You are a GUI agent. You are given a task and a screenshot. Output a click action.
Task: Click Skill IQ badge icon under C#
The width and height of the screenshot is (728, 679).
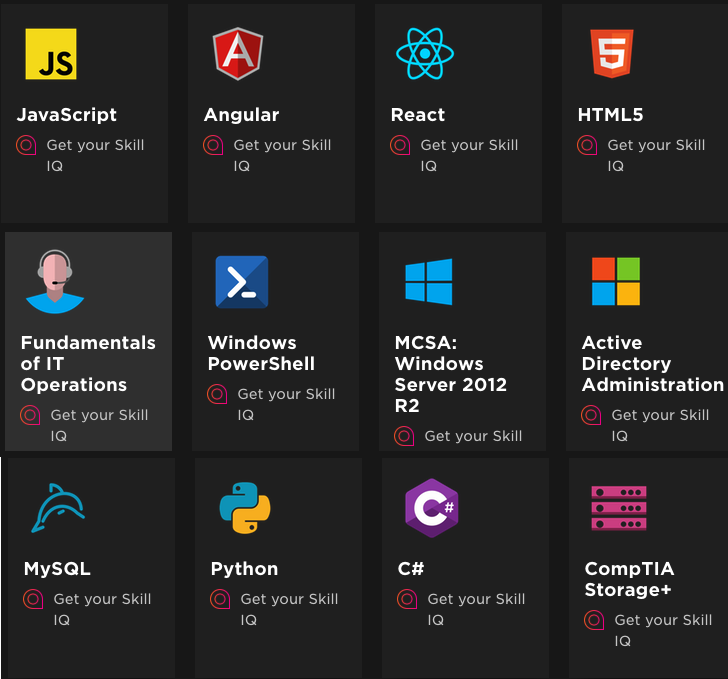(x=407, y=599)
